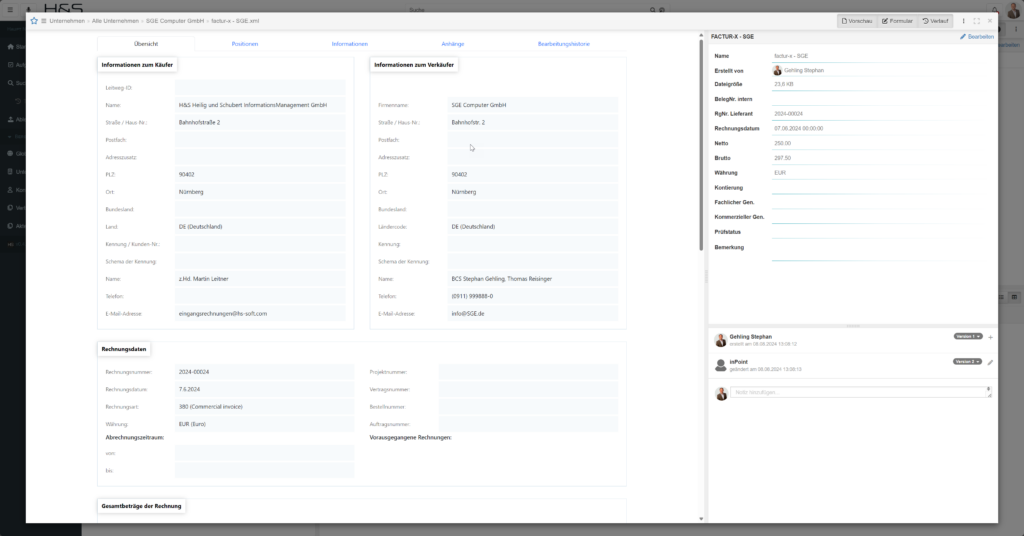The height and width of the screenshot is (536, 1024).
Task: Click the scroll down arrow at panel bottom
Action: [701, 519]
